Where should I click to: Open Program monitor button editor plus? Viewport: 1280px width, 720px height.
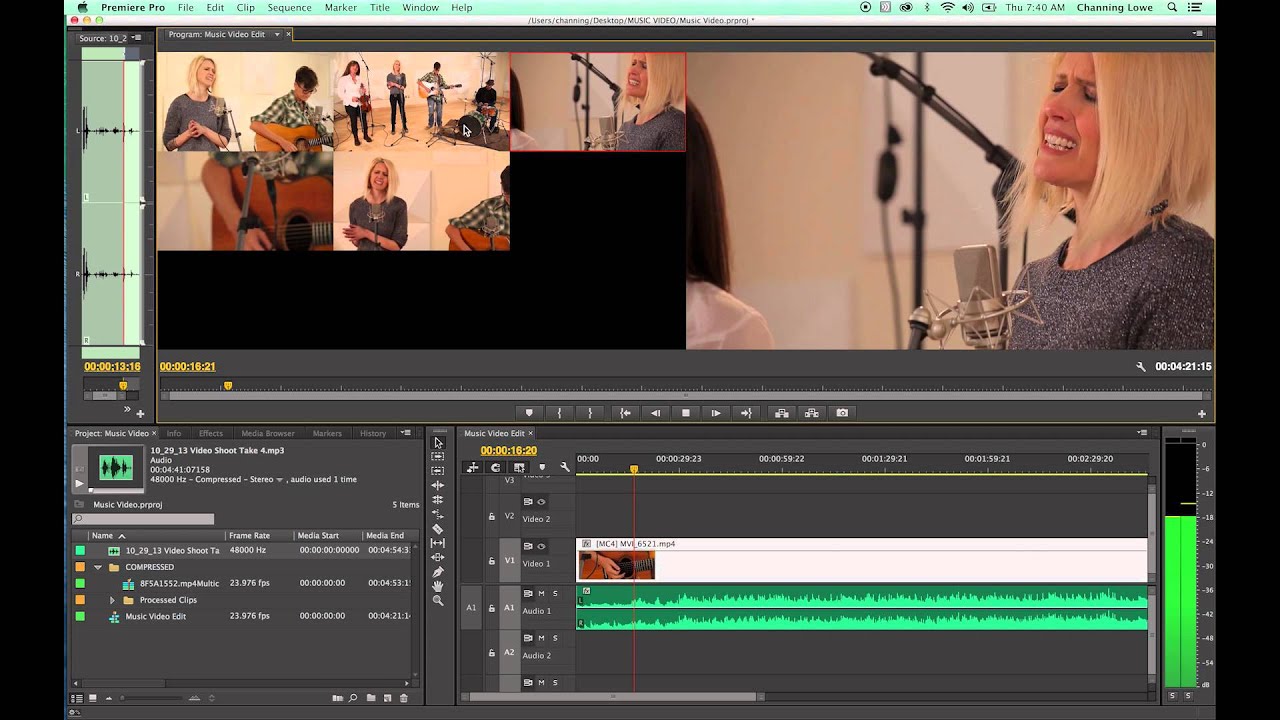pos(1202,413)
